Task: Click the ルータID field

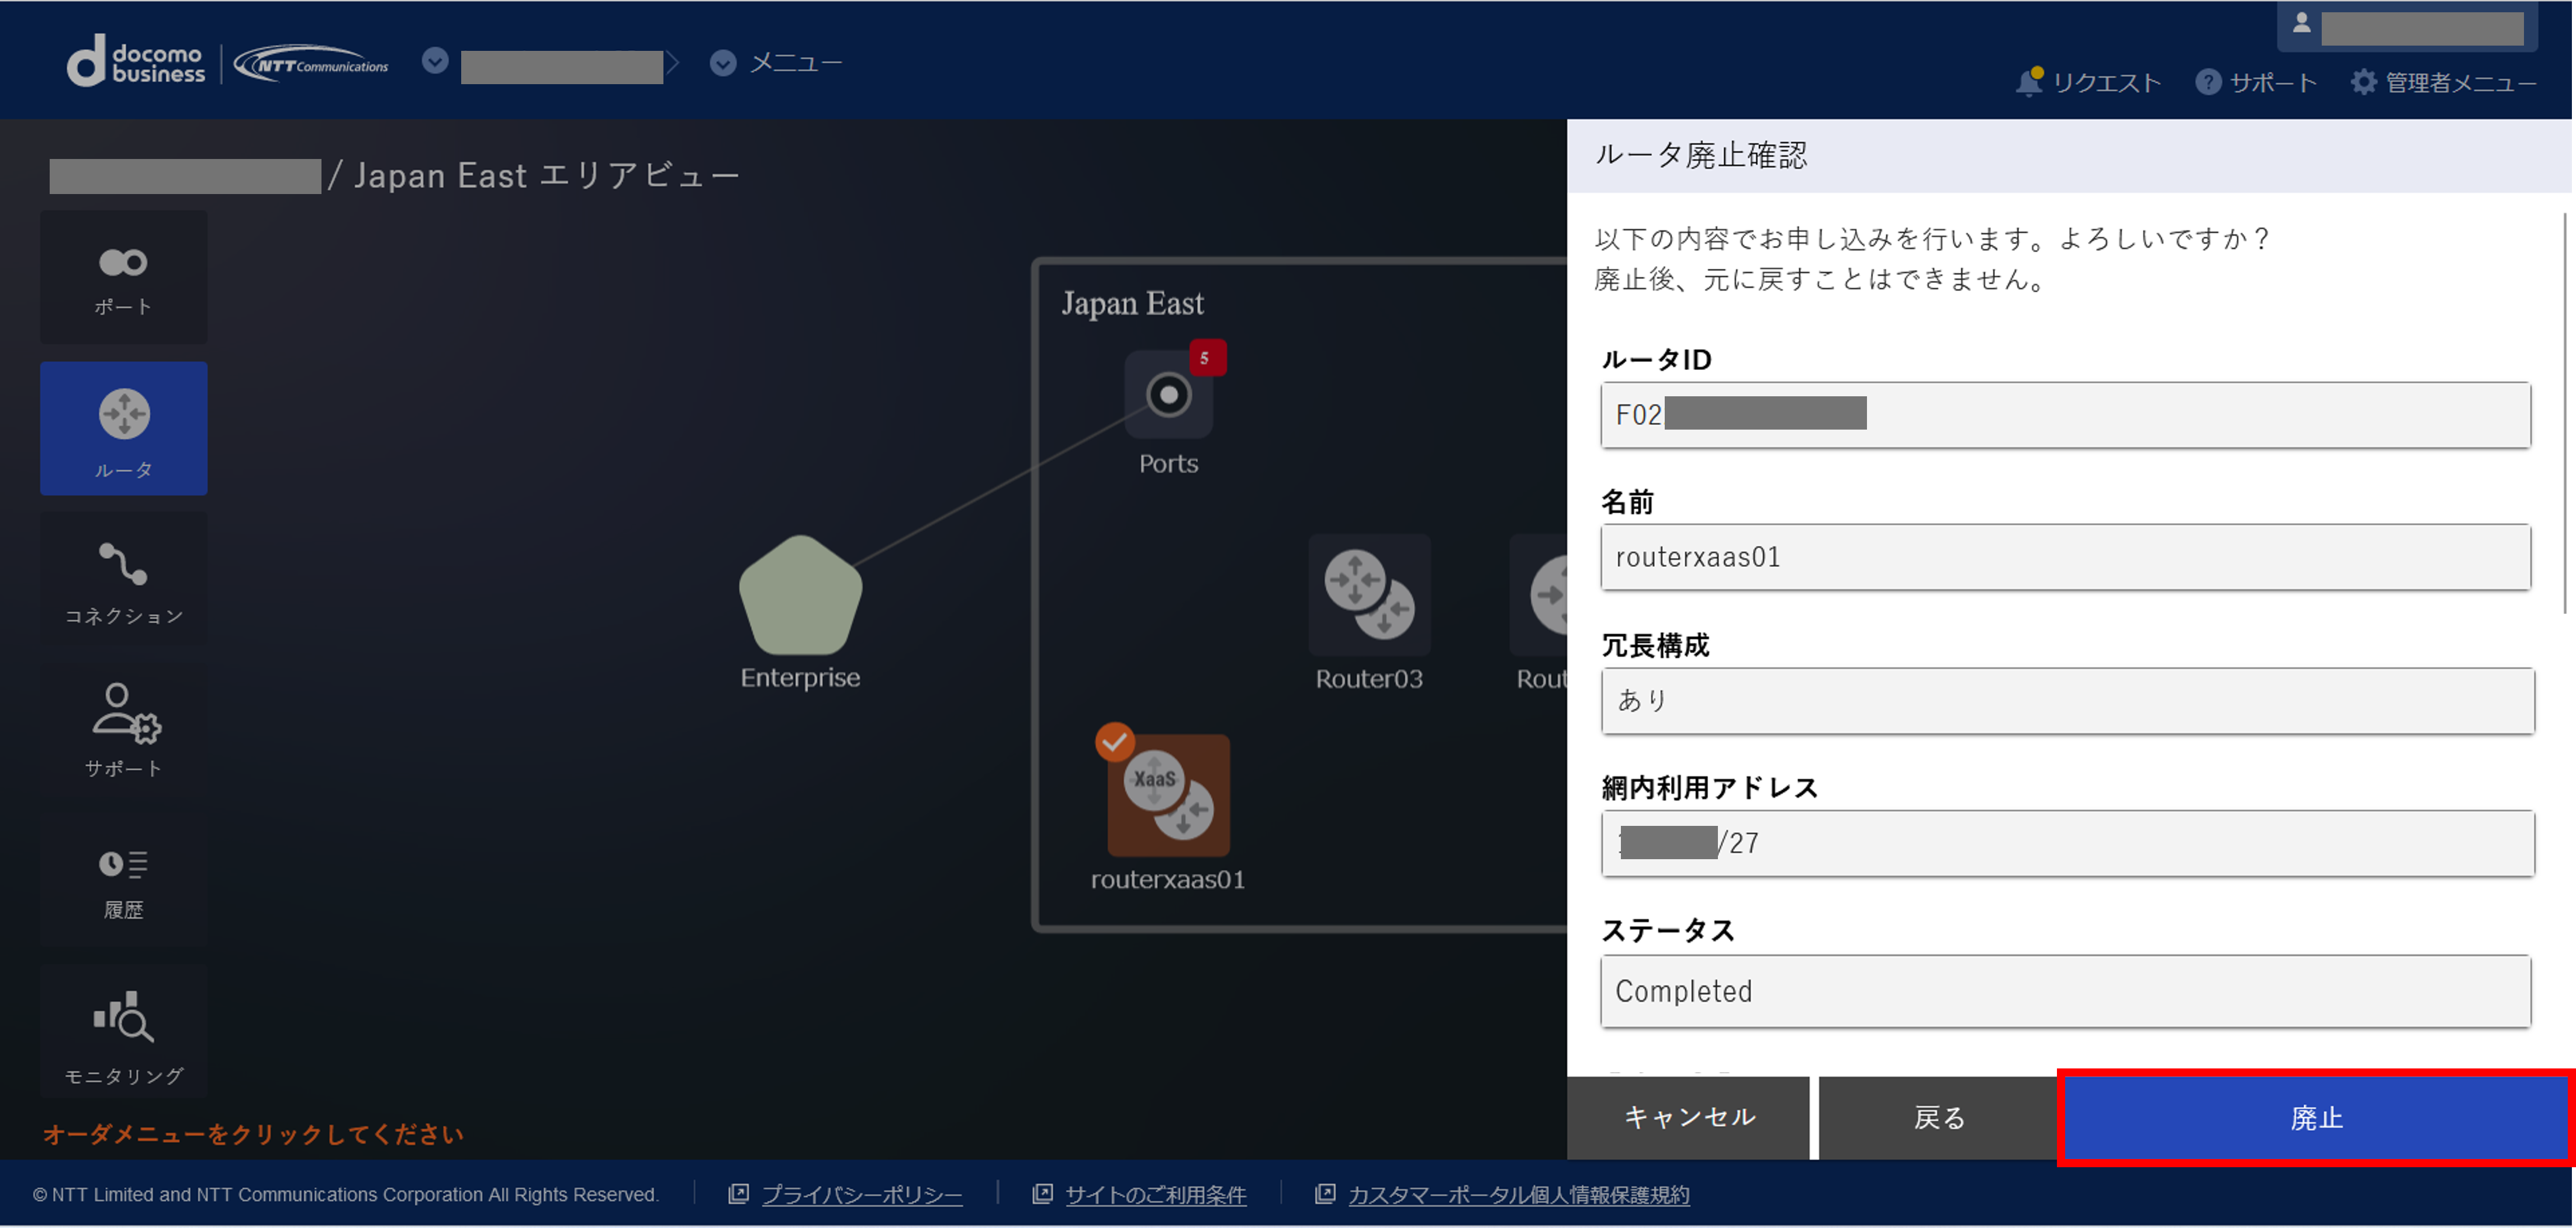Action: click(x=2066, y=415)
